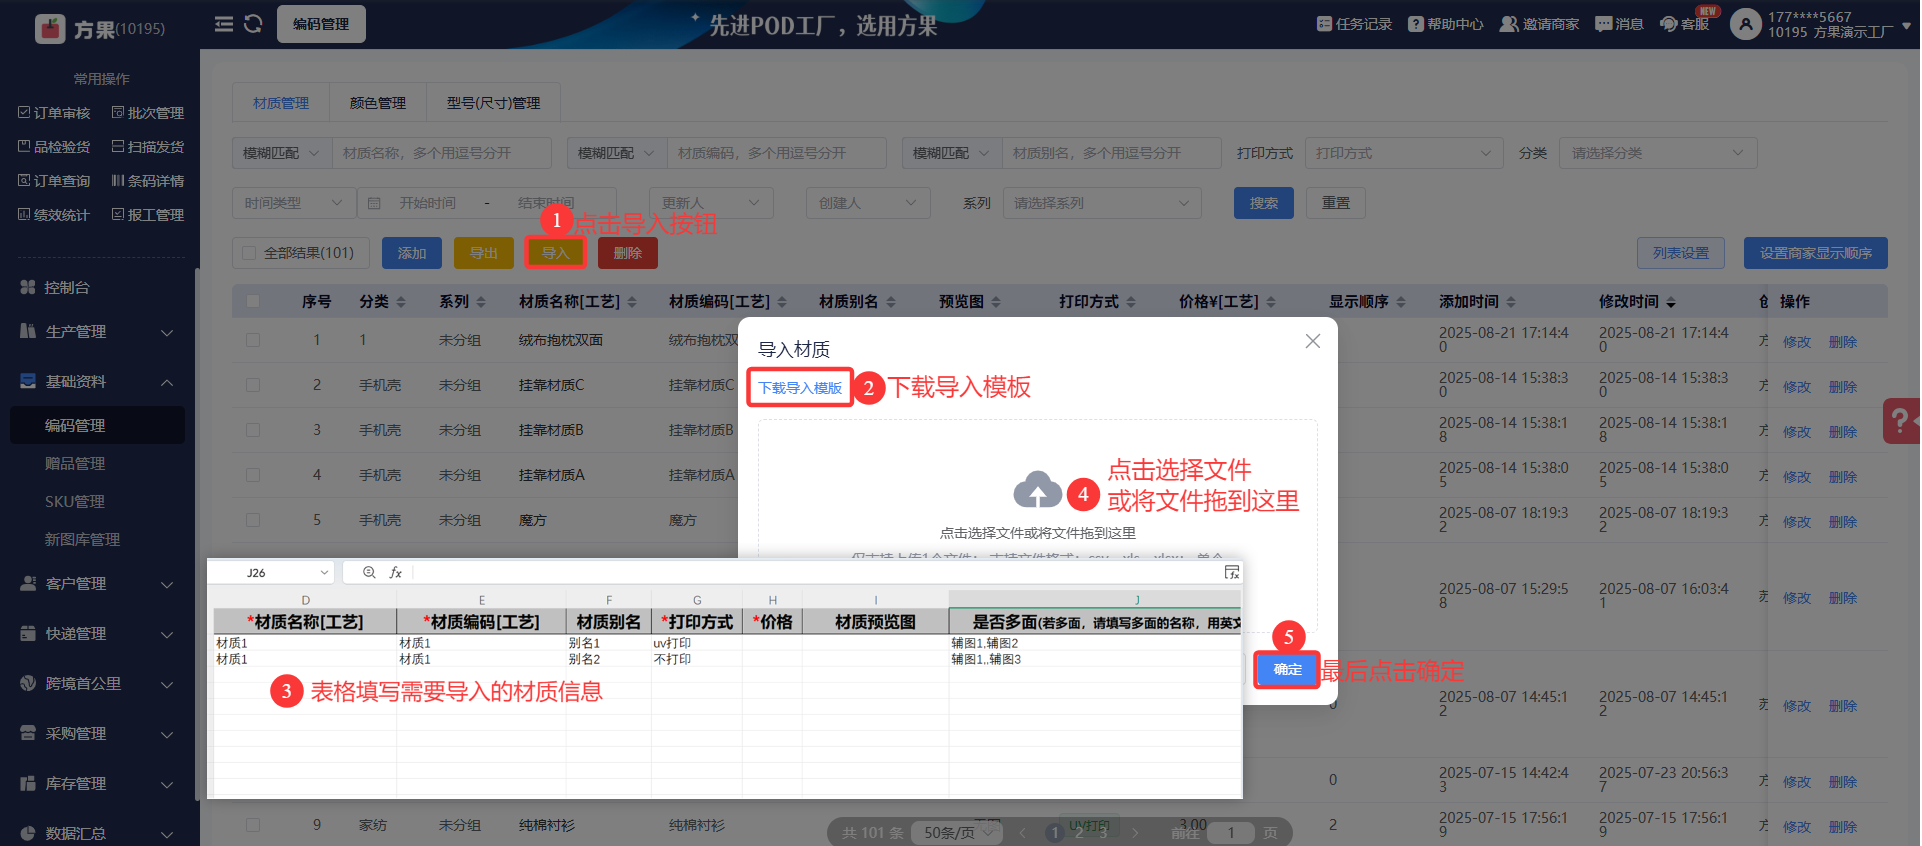Image resolution: width=1922 pixels, height=846 pixels.
Task: Expand 生产管理 in the sidebar
Action: [97, 332]
